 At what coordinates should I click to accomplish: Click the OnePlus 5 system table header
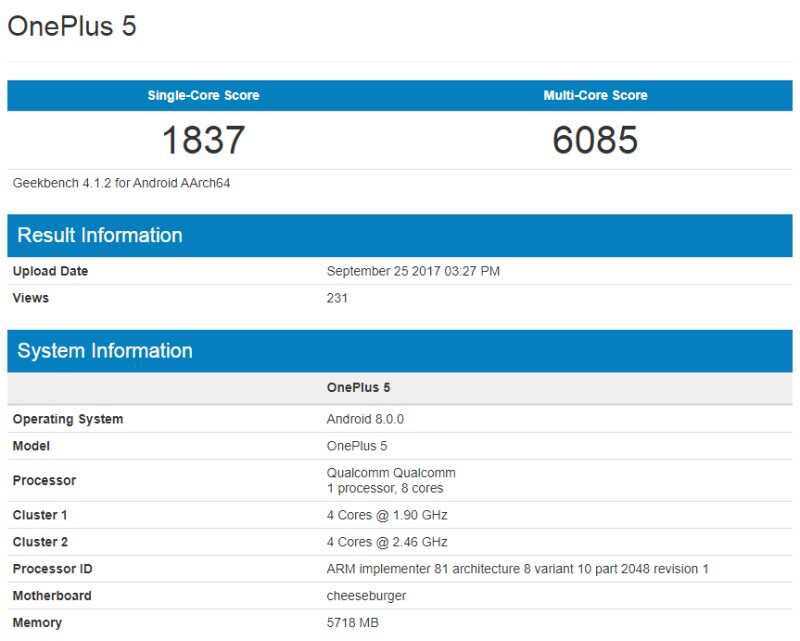point(358,387)
